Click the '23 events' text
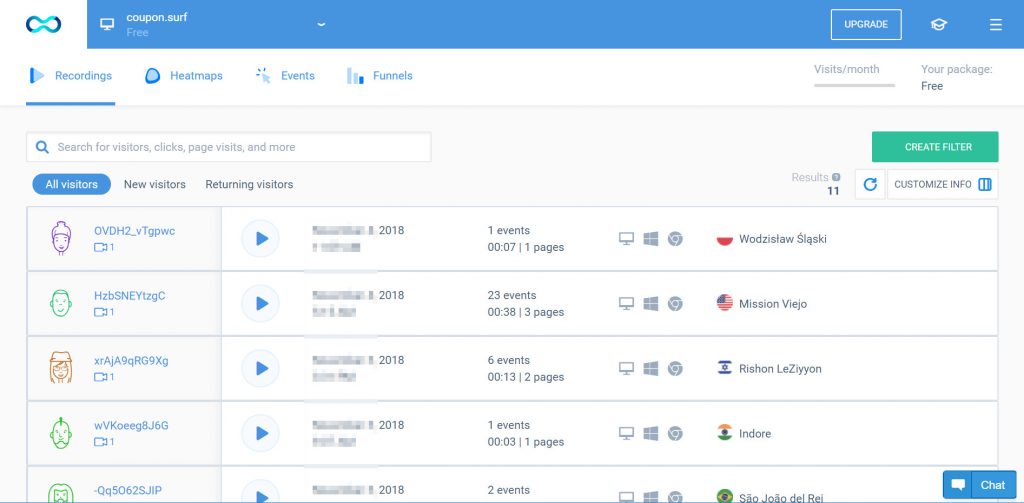This screenshot has height=503, width=1024. click(511, 295)
